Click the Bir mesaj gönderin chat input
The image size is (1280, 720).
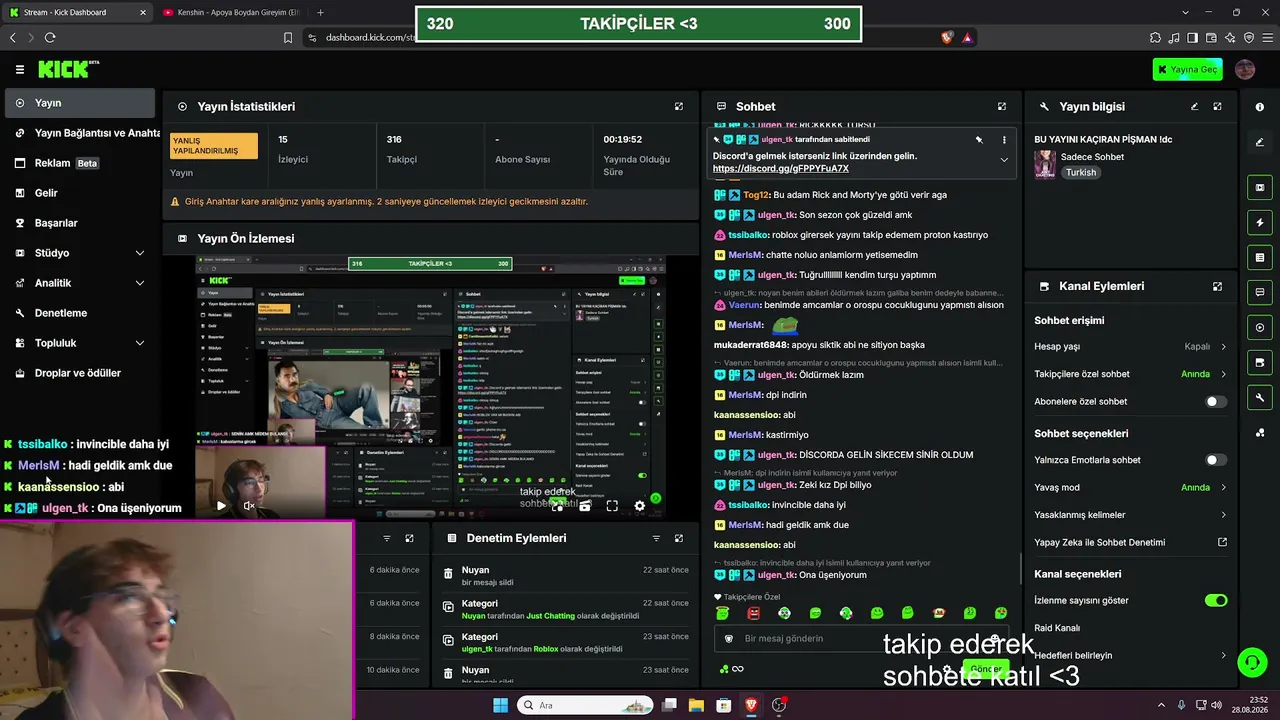pyautogui.click(x=860, y=639)
